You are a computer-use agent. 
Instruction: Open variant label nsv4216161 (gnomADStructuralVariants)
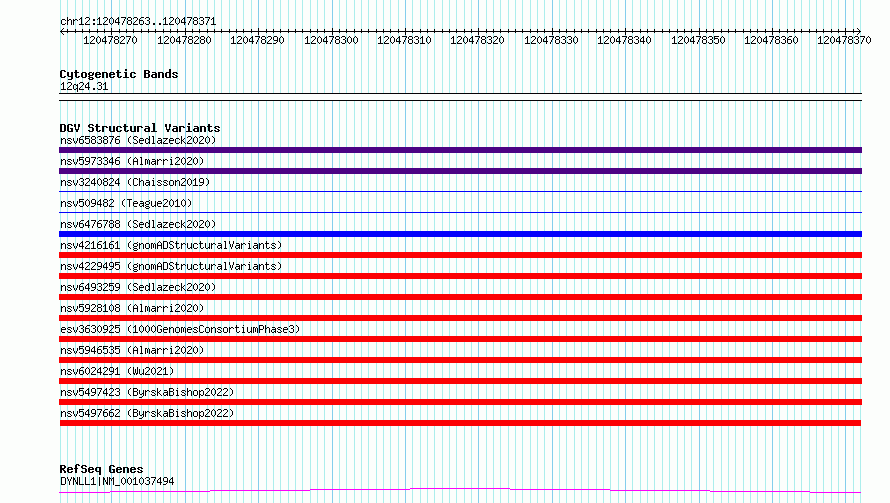tap(171, 245)
